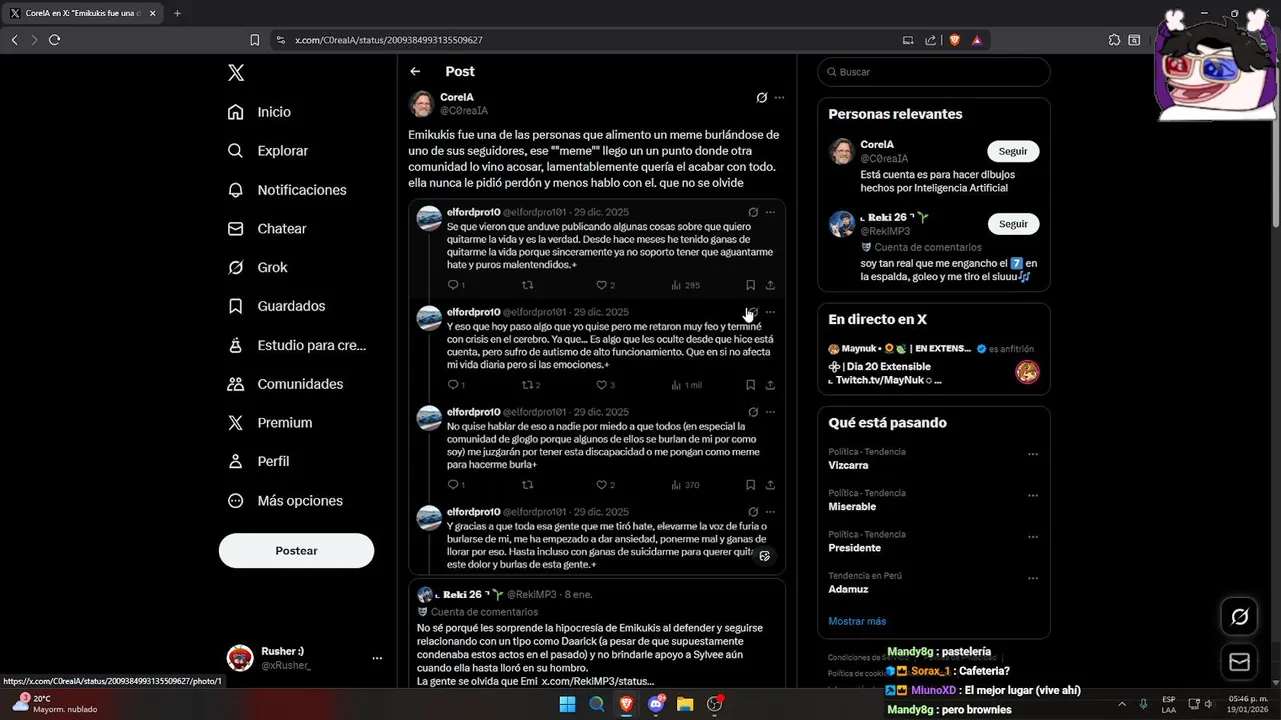Viewport: 1281px width, 720px height.
Task: Share the tweet with 1 mil views
Action: click(x=770, y=385)
